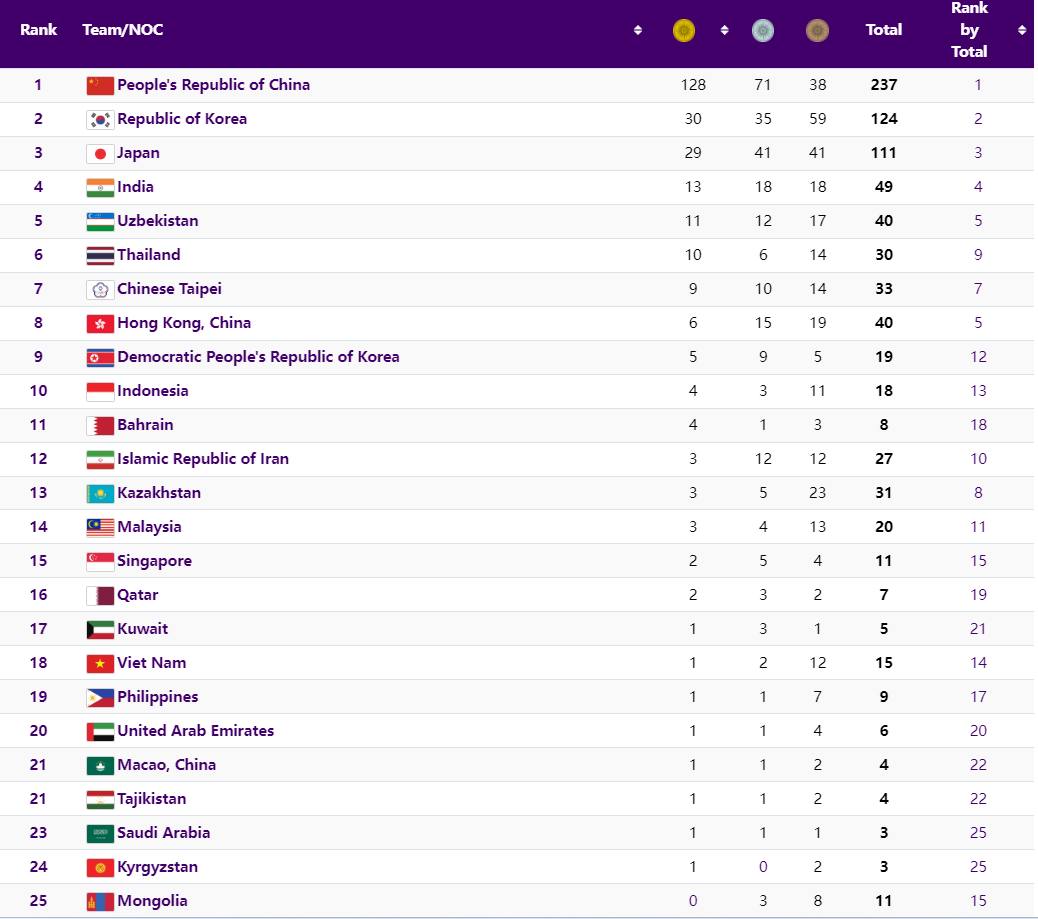Click the Republic of Korea flag icon
Image resolution: width=1038 pixels, height=919 pixels.
100,119
